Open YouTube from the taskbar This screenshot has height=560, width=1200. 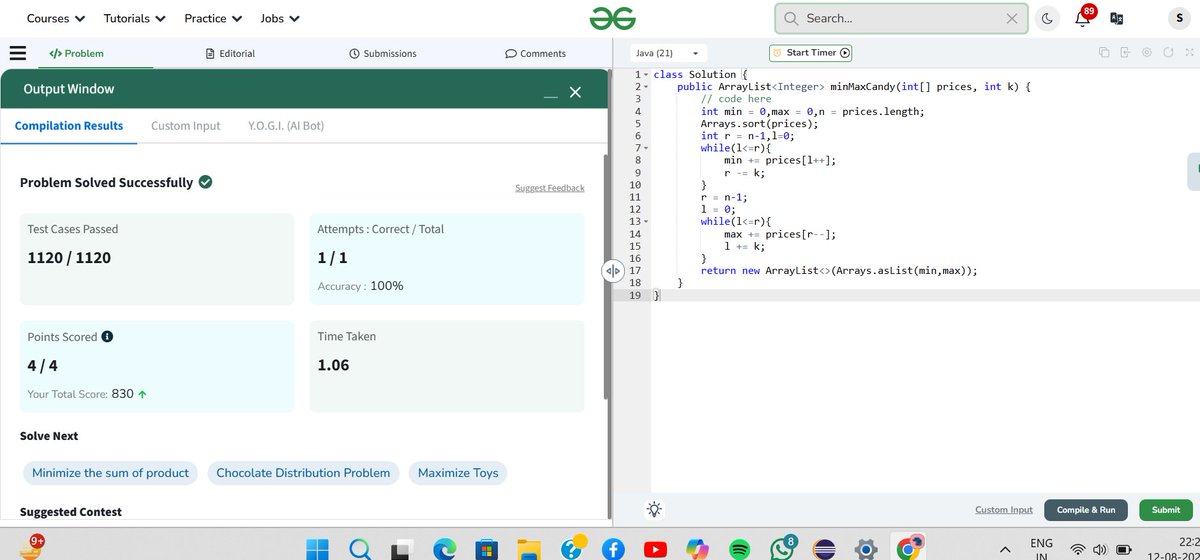656,548
